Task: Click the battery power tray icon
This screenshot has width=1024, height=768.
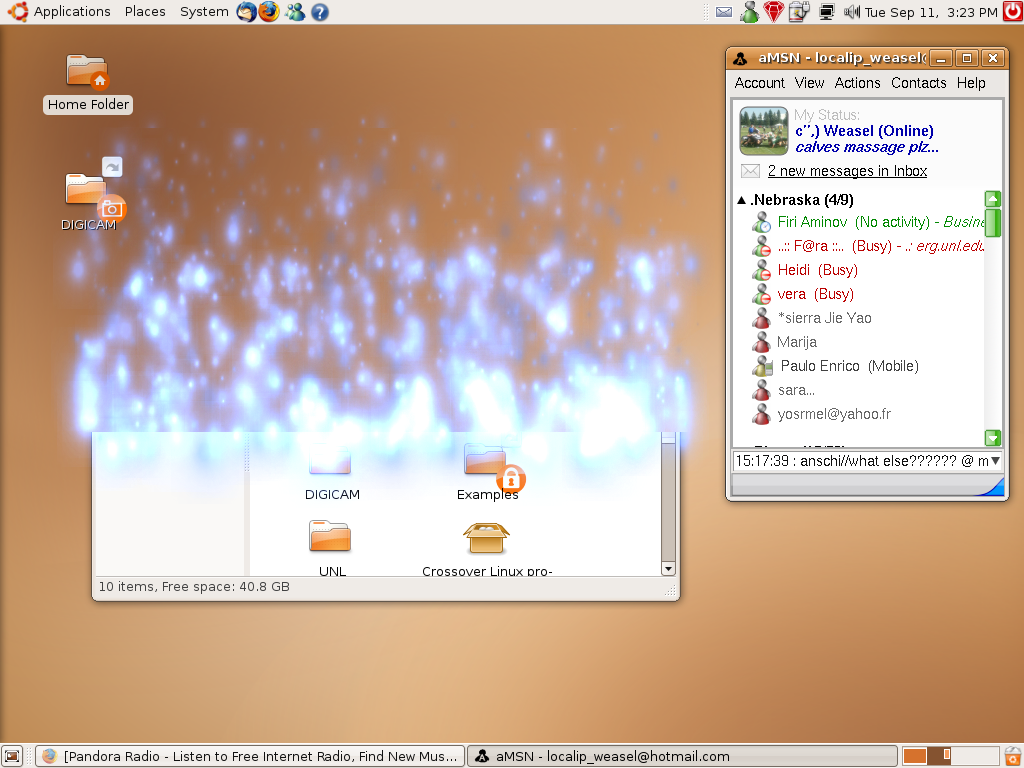Action: tap(799, 12)
